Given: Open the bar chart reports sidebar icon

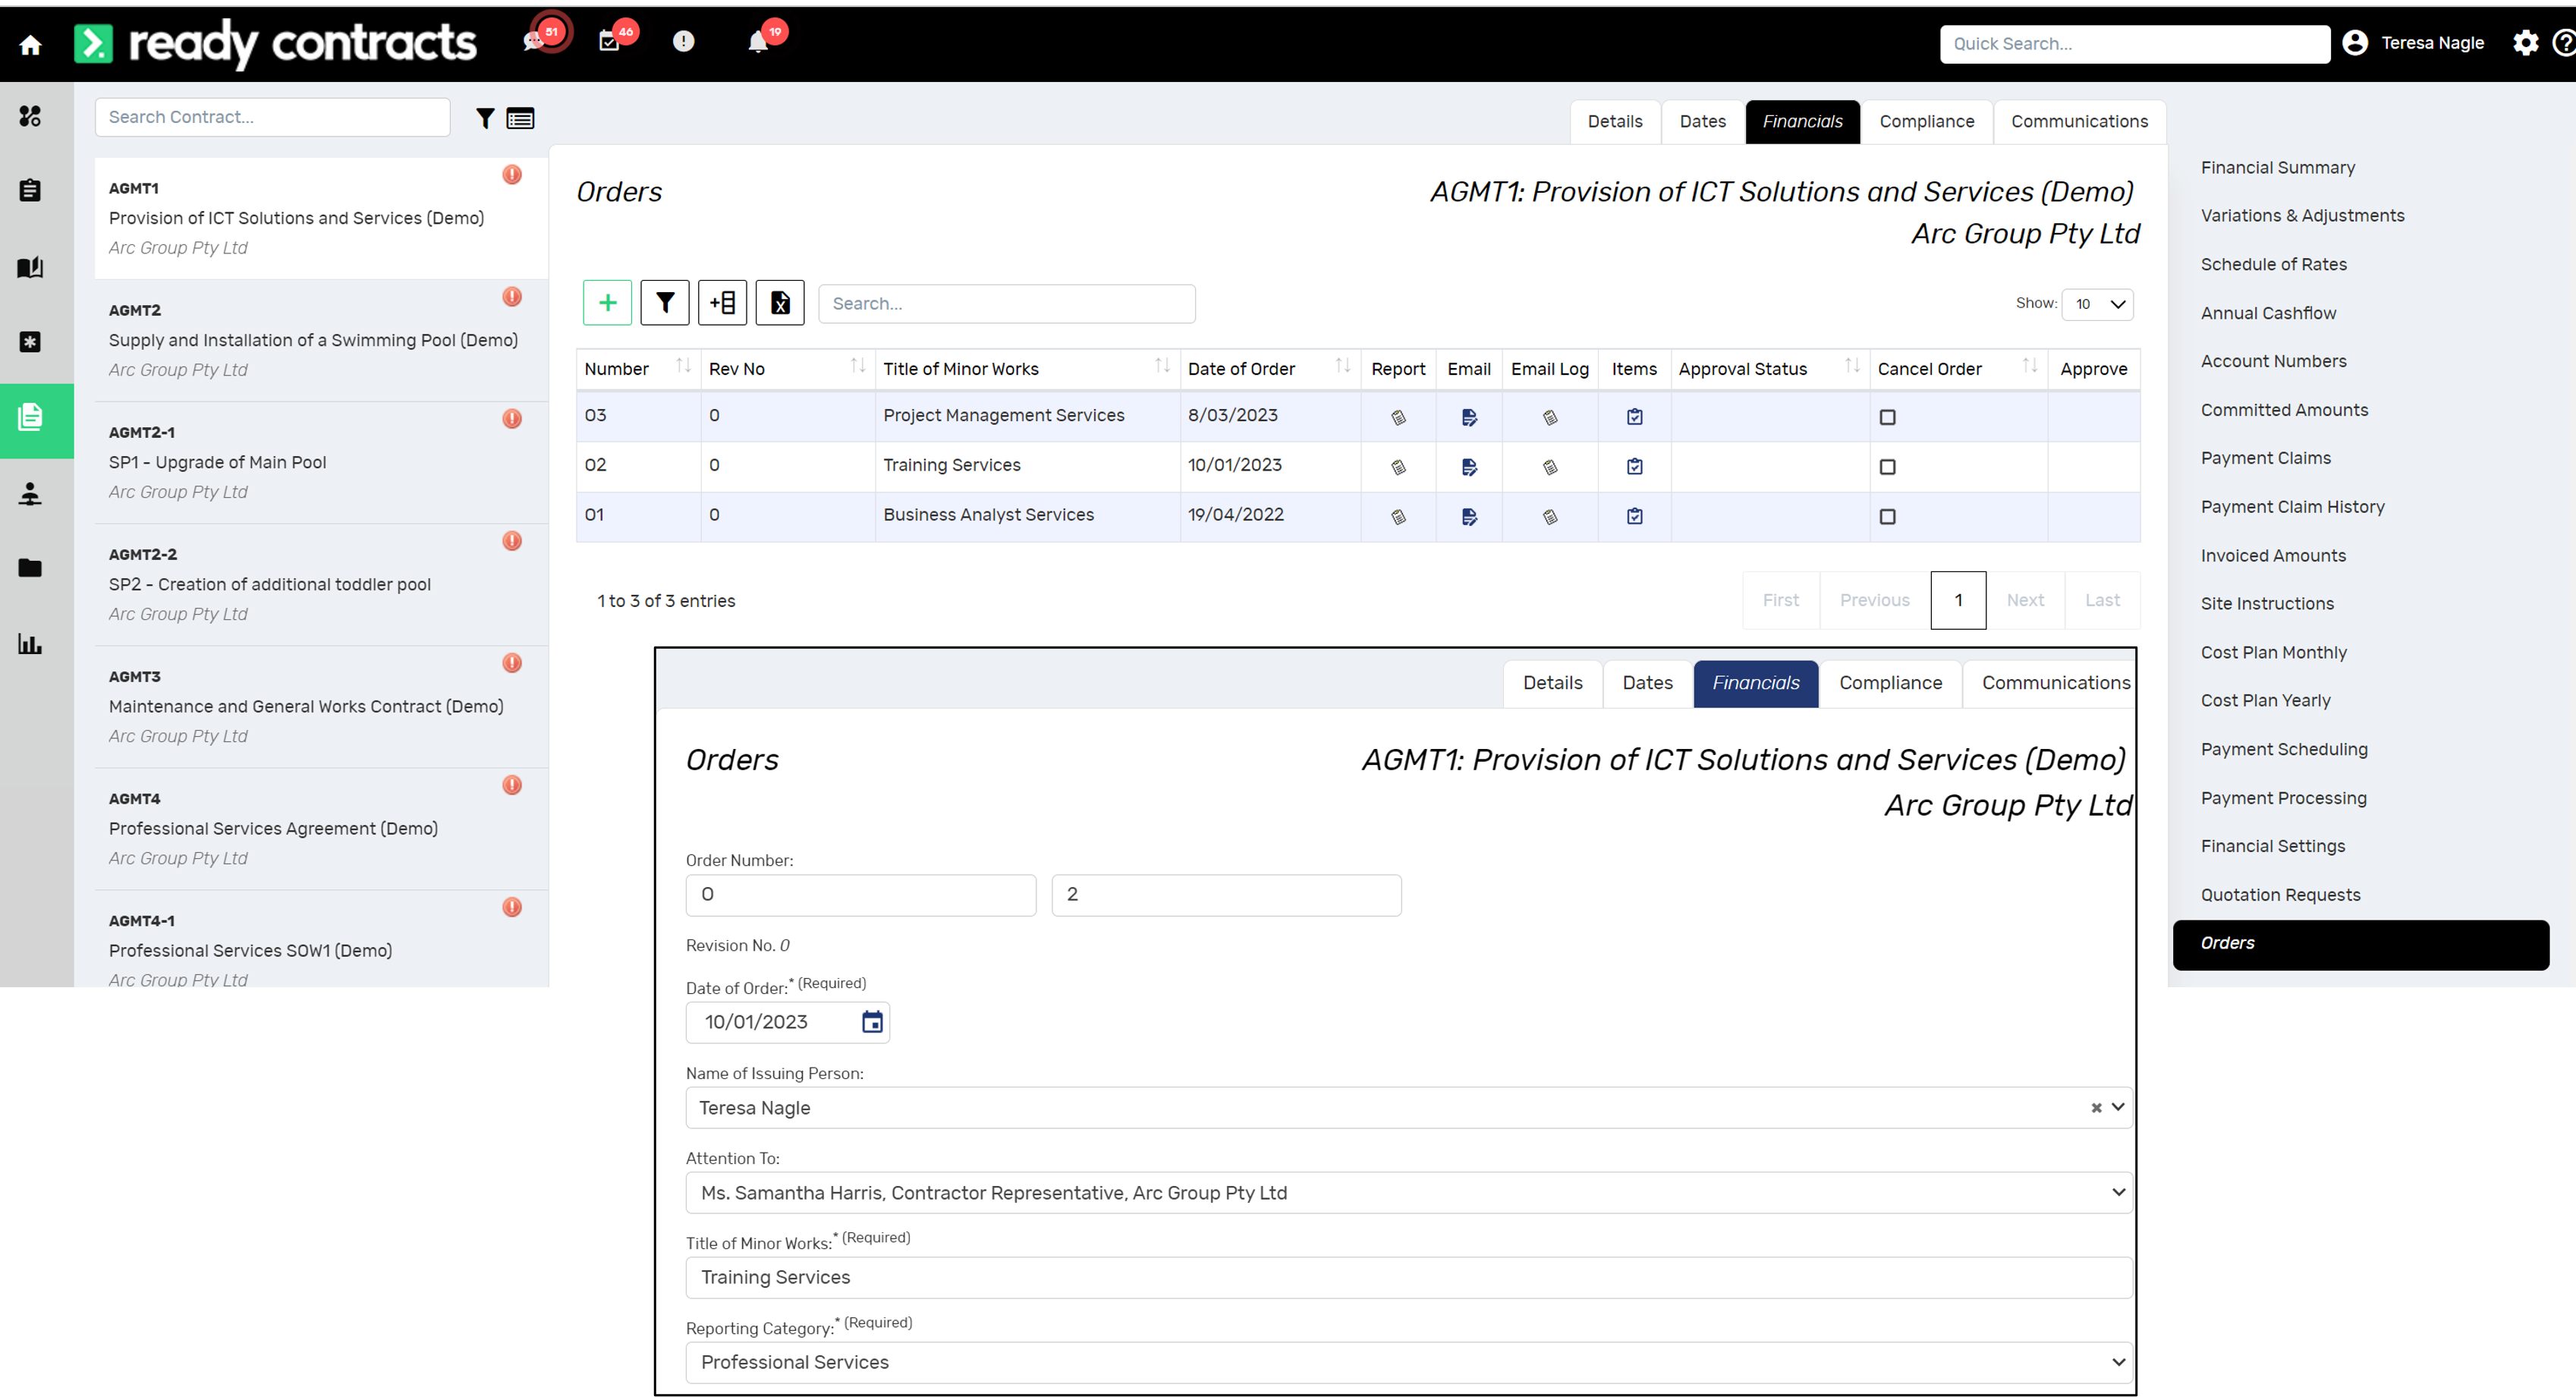Looking at the screenshot, I should point(30,644).
